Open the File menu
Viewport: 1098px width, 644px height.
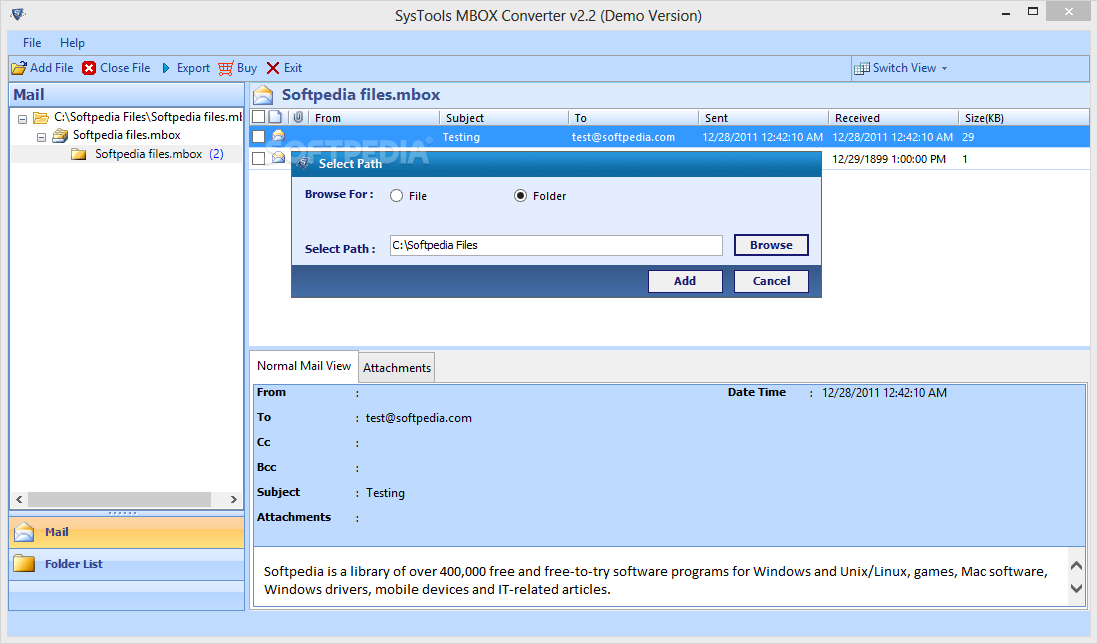32,43
